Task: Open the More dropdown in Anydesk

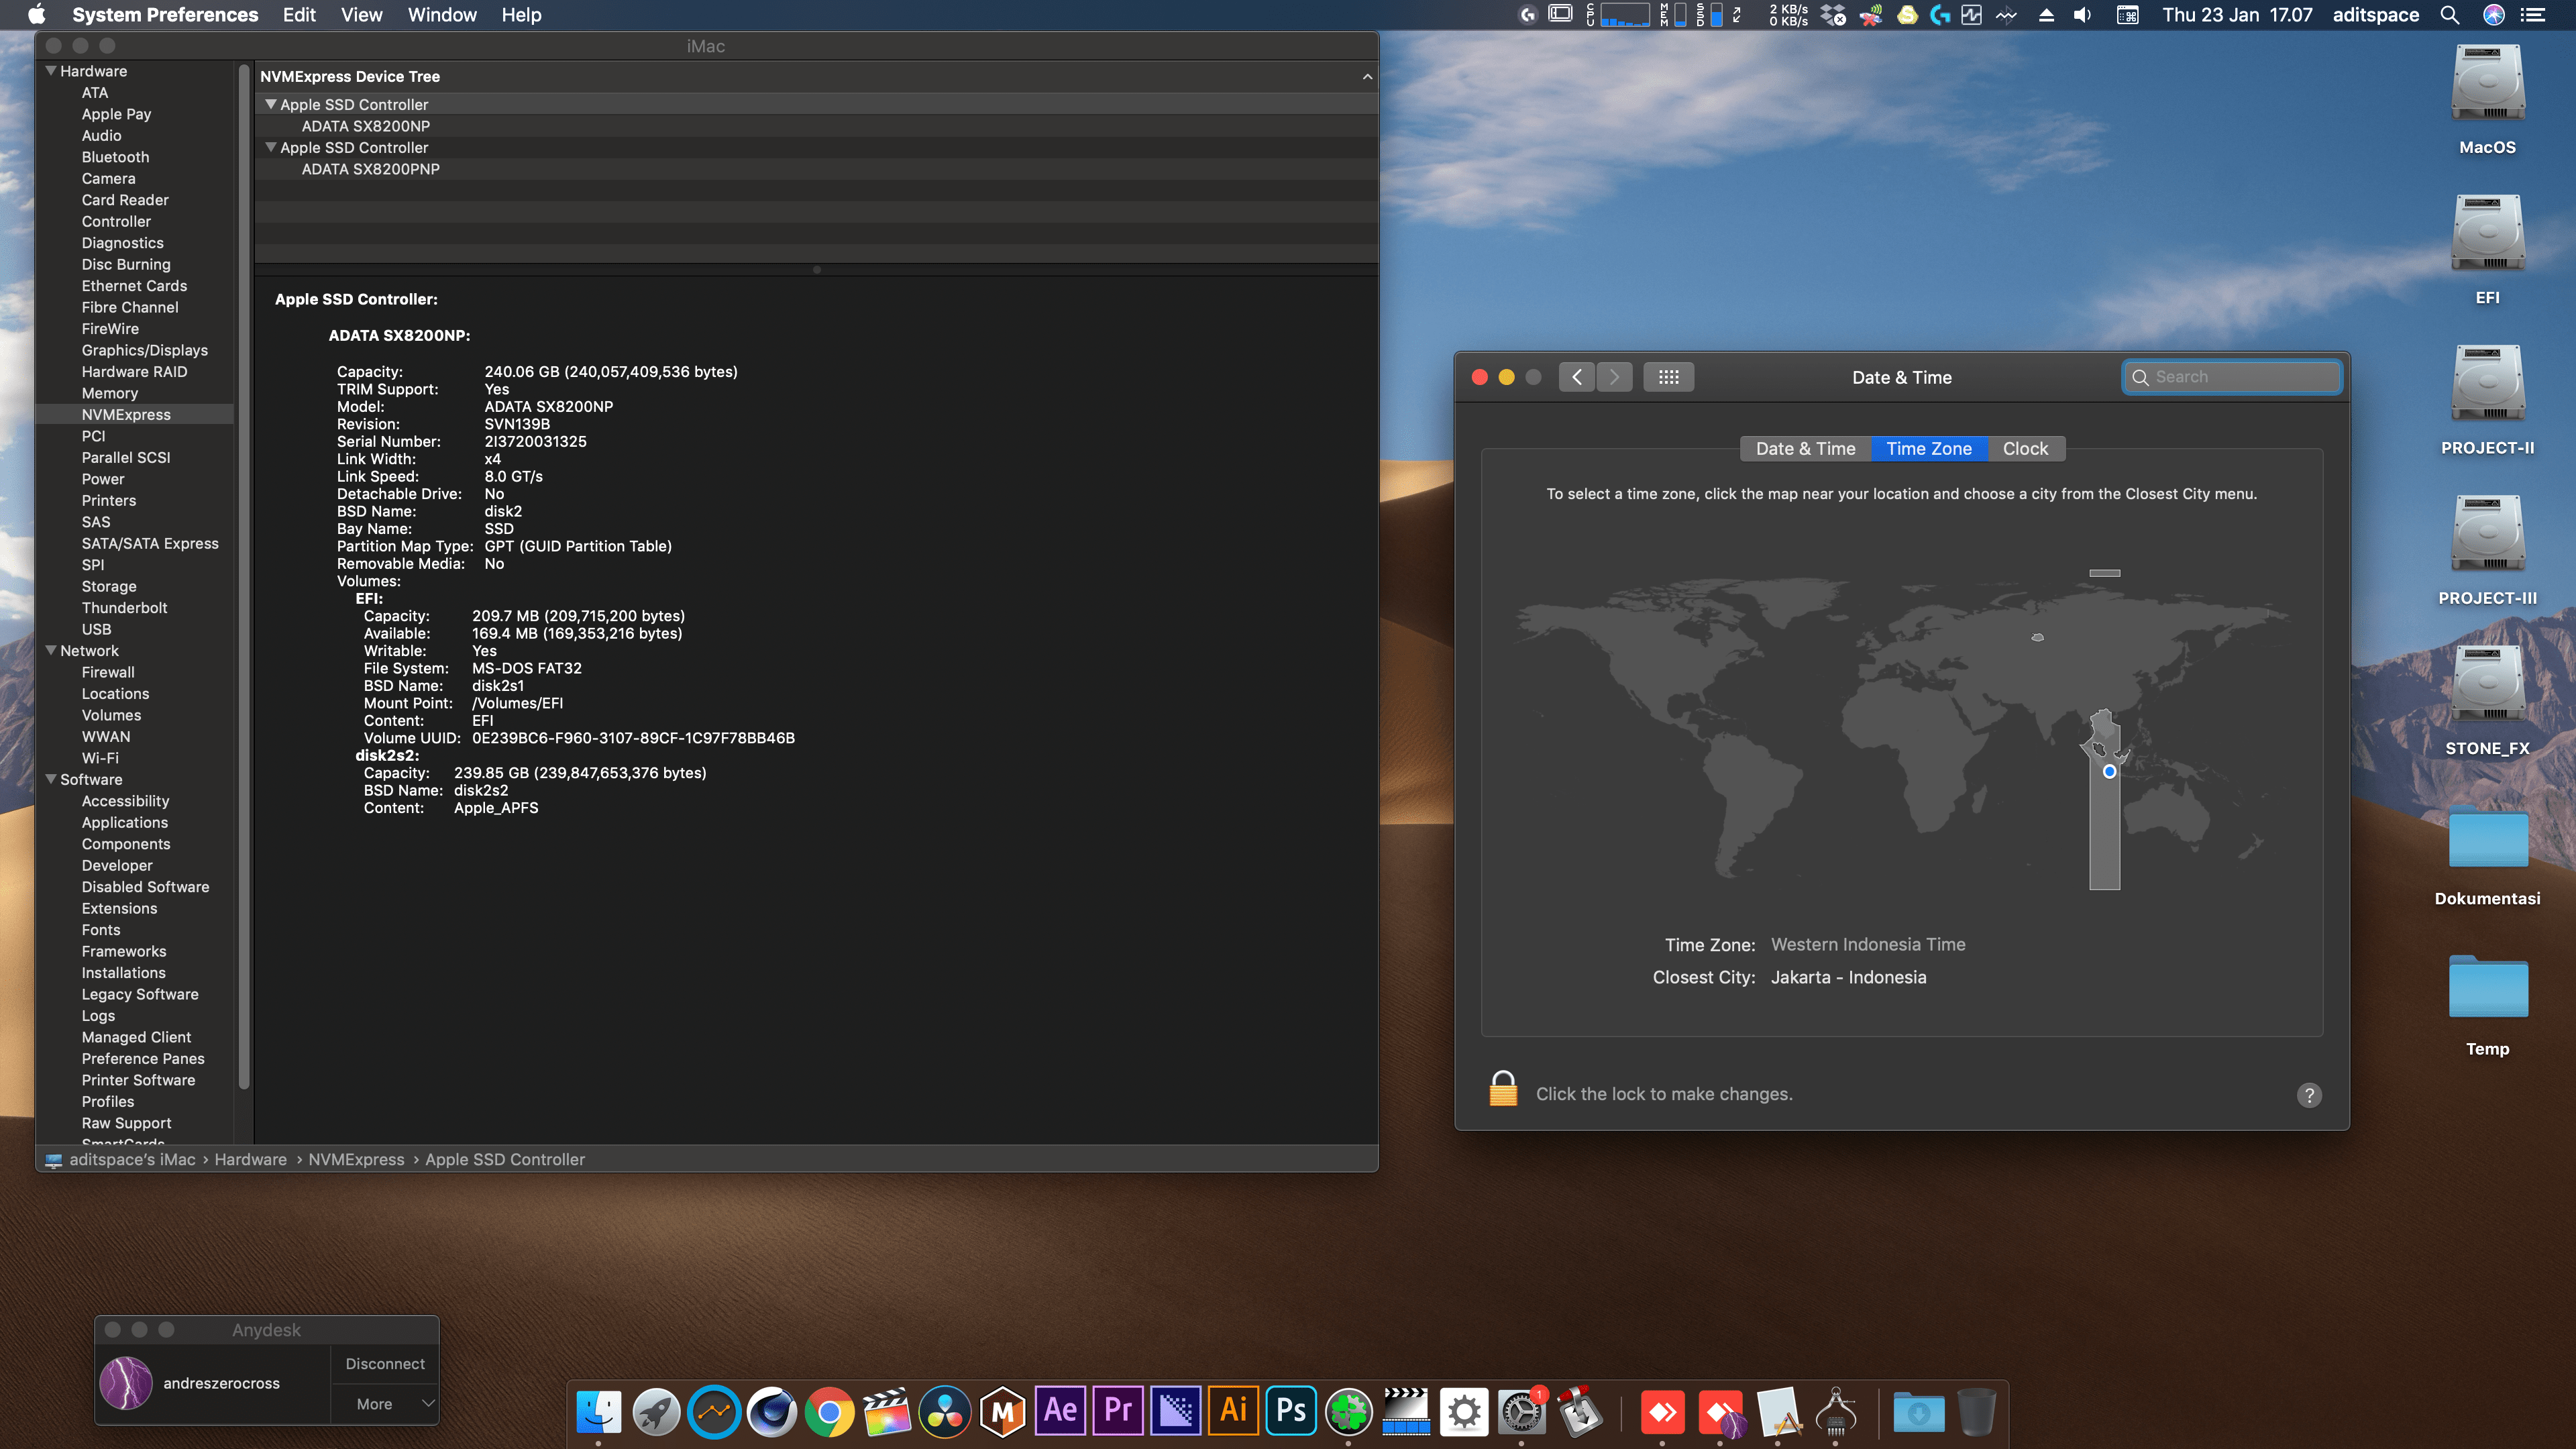Action: 385,1404
